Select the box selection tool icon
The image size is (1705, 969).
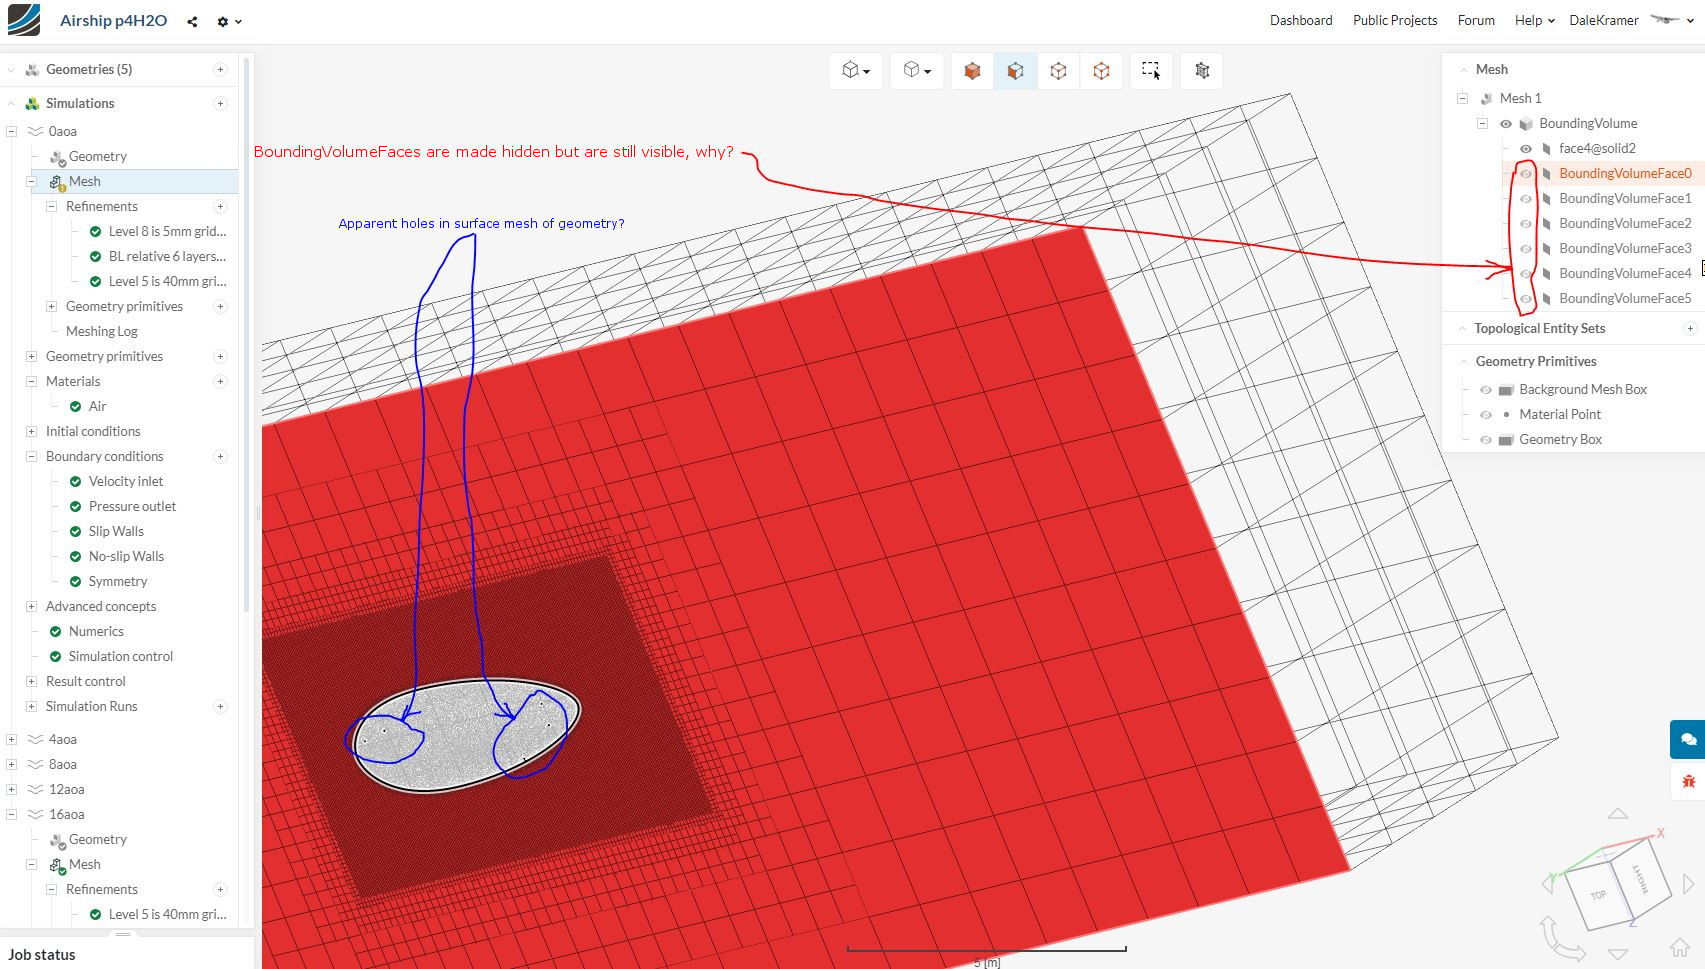(1151, 70)
